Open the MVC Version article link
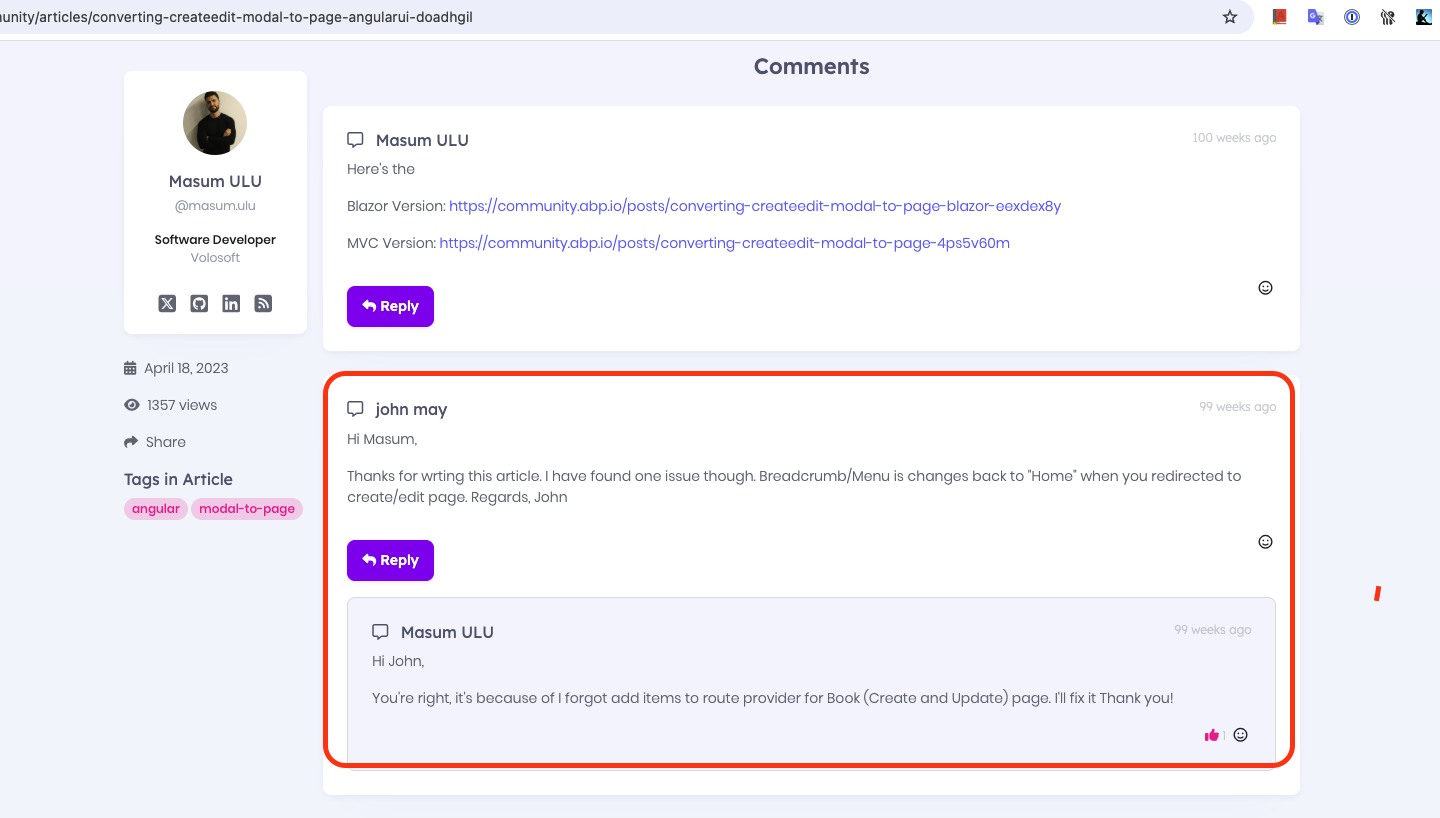1440x818 pixels. point(724,243)
